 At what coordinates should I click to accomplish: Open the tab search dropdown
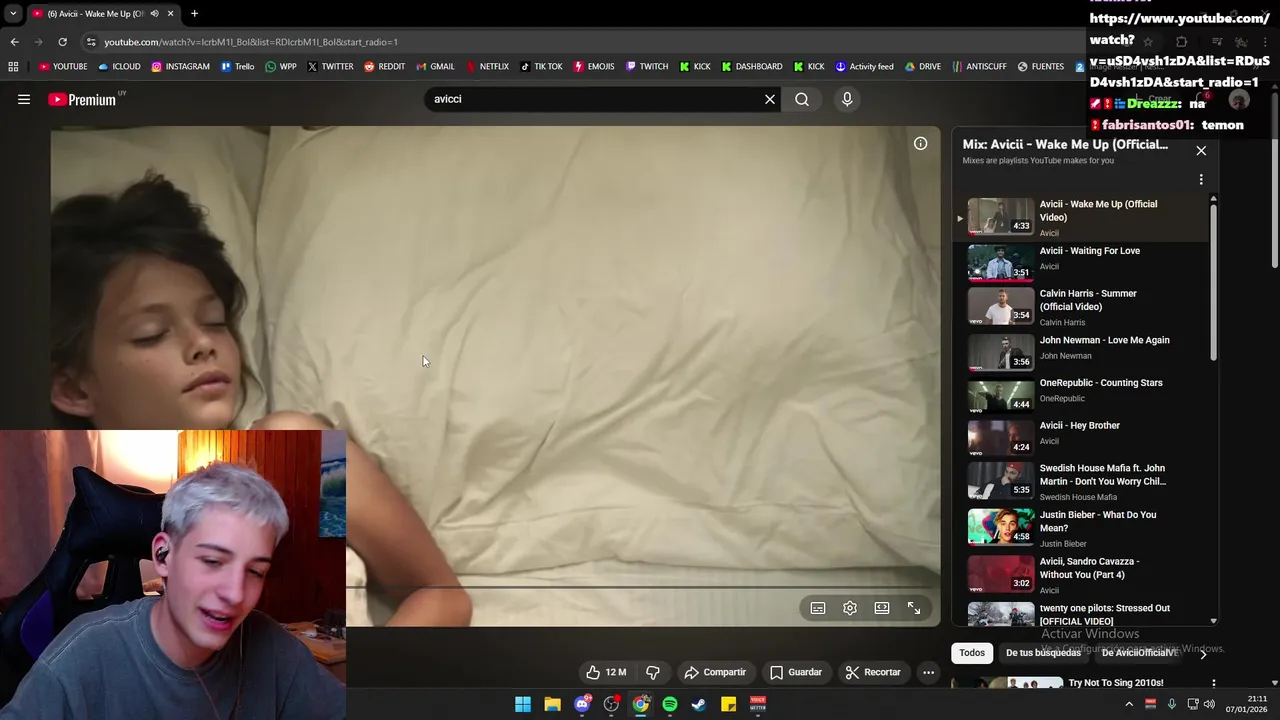13,14
